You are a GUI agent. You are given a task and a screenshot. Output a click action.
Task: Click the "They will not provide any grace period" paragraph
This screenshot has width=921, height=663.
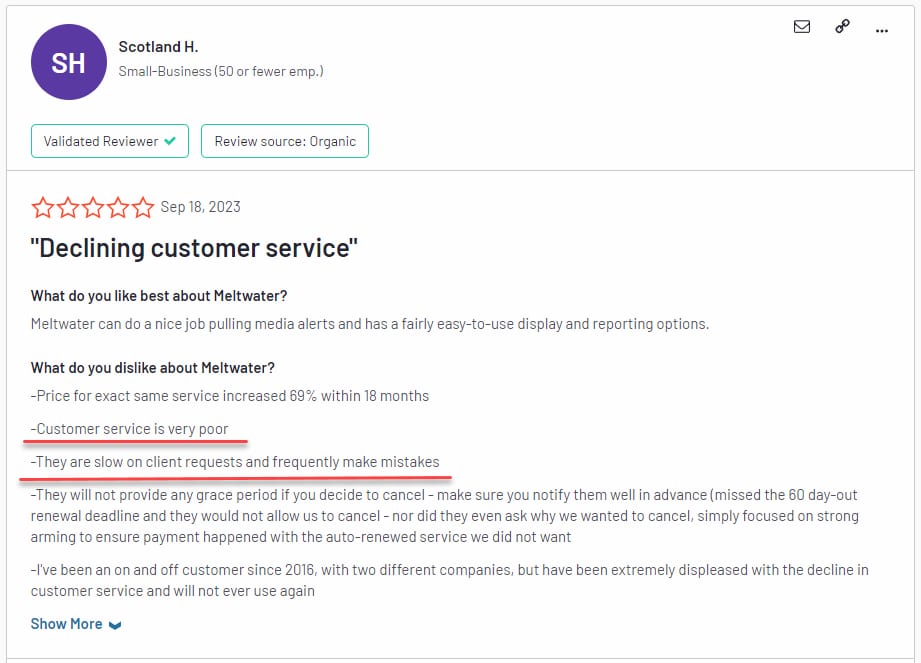(x=446, y=516)
